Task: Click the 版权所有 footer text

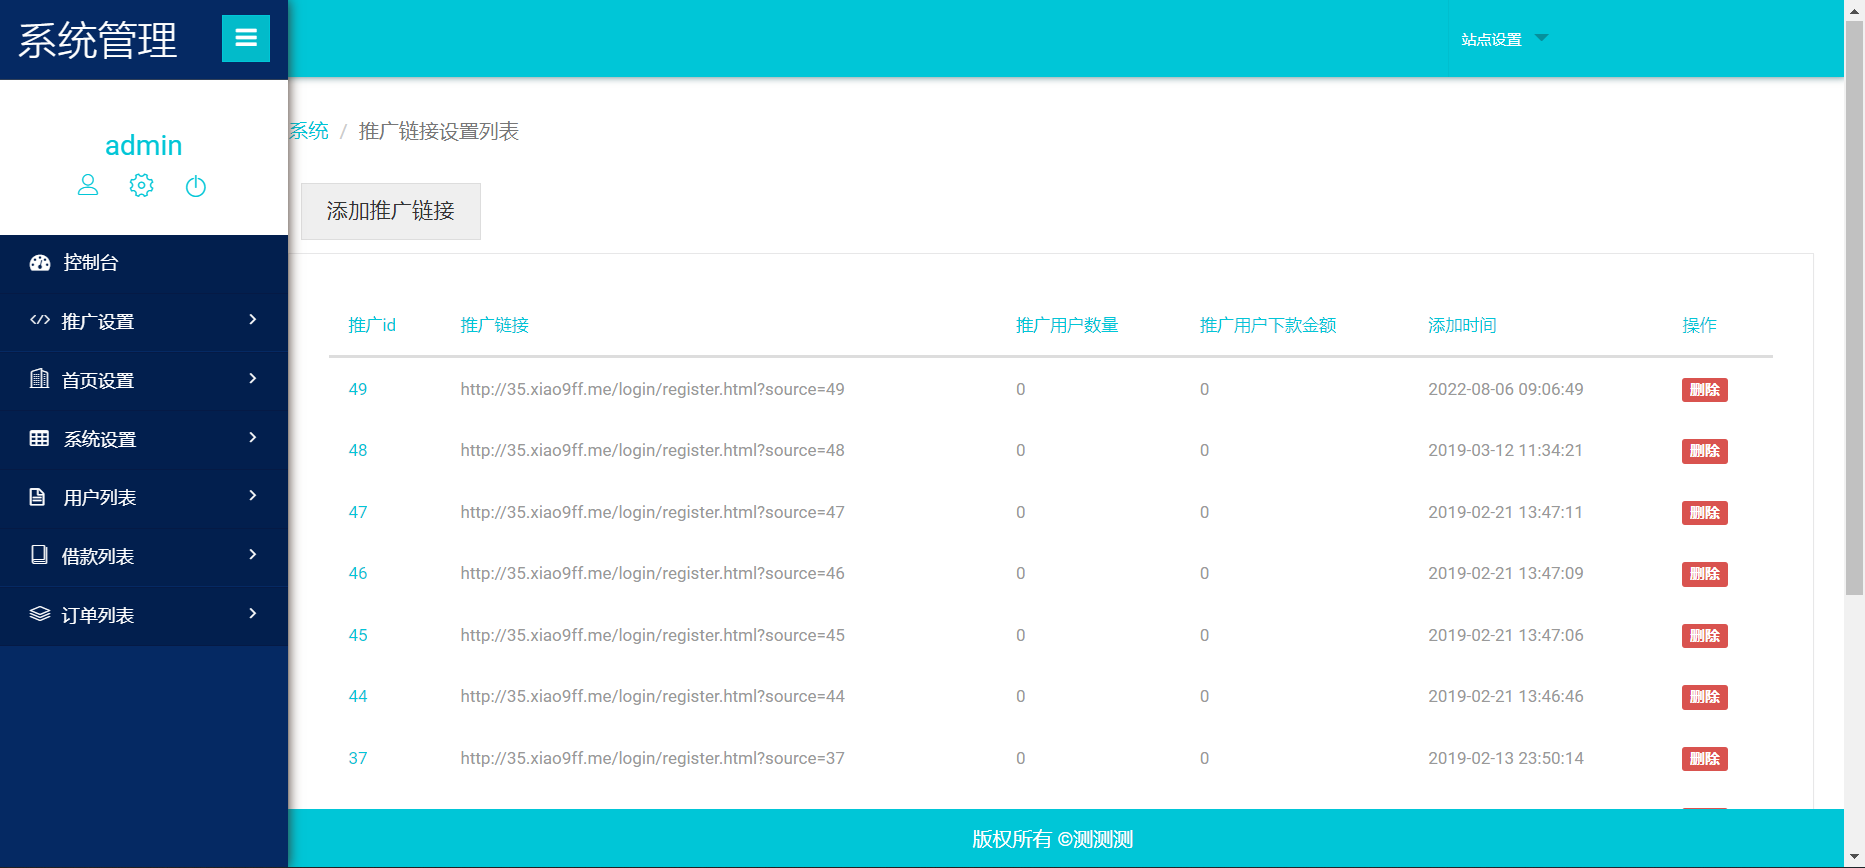Action: (x=1052, y=839)
